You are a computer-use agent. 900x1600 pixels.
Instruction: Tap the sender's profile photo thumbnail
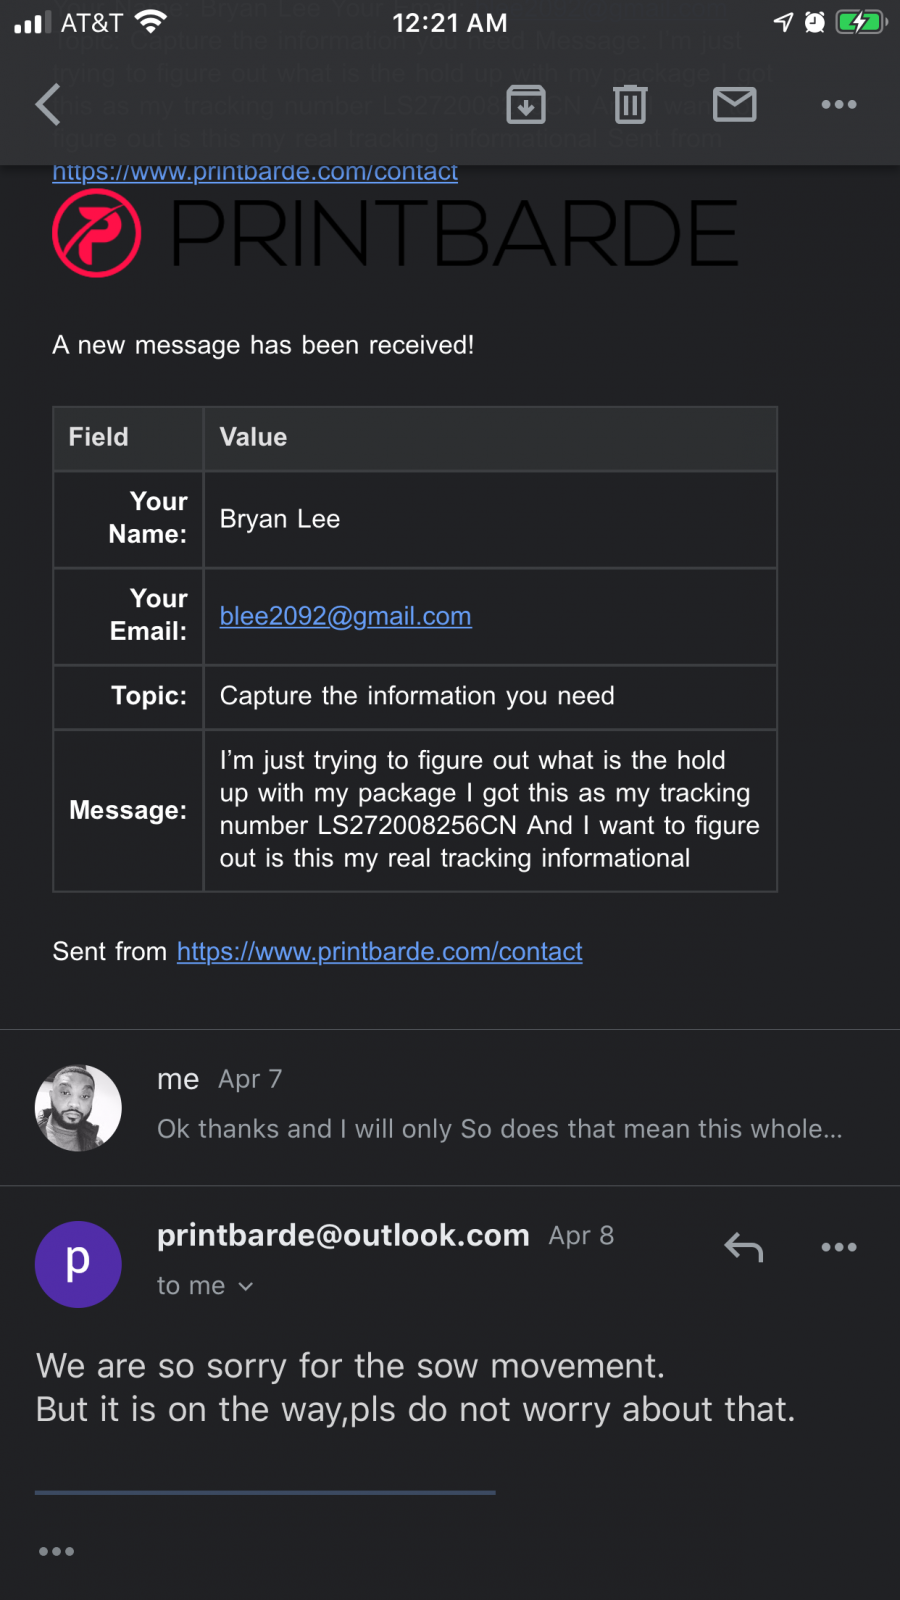78,1108
